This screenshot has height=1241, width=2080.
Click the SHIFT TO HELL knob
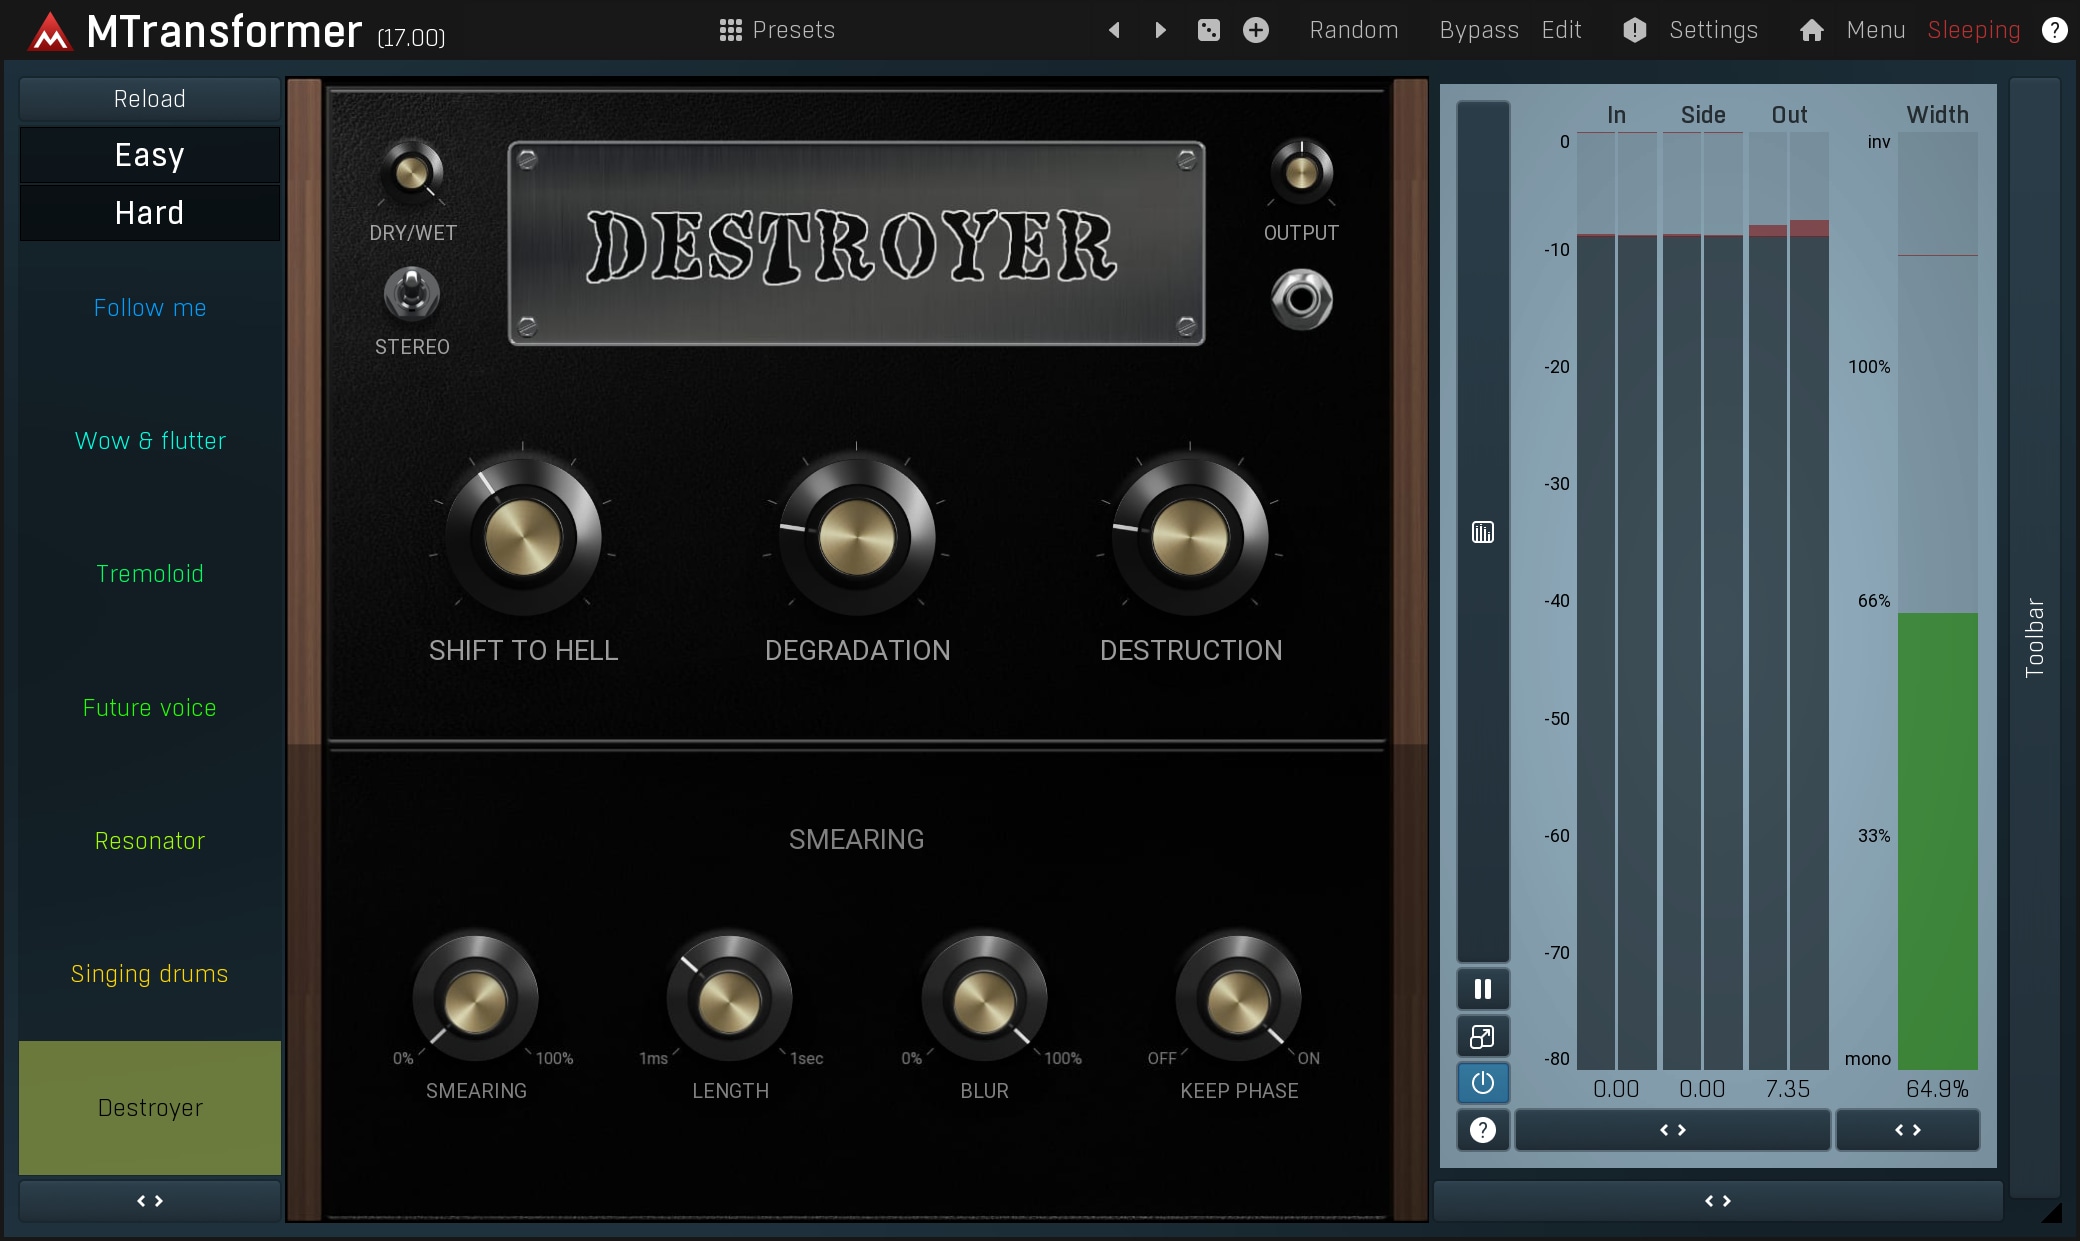pyautogui.click(x=523, y=537)
